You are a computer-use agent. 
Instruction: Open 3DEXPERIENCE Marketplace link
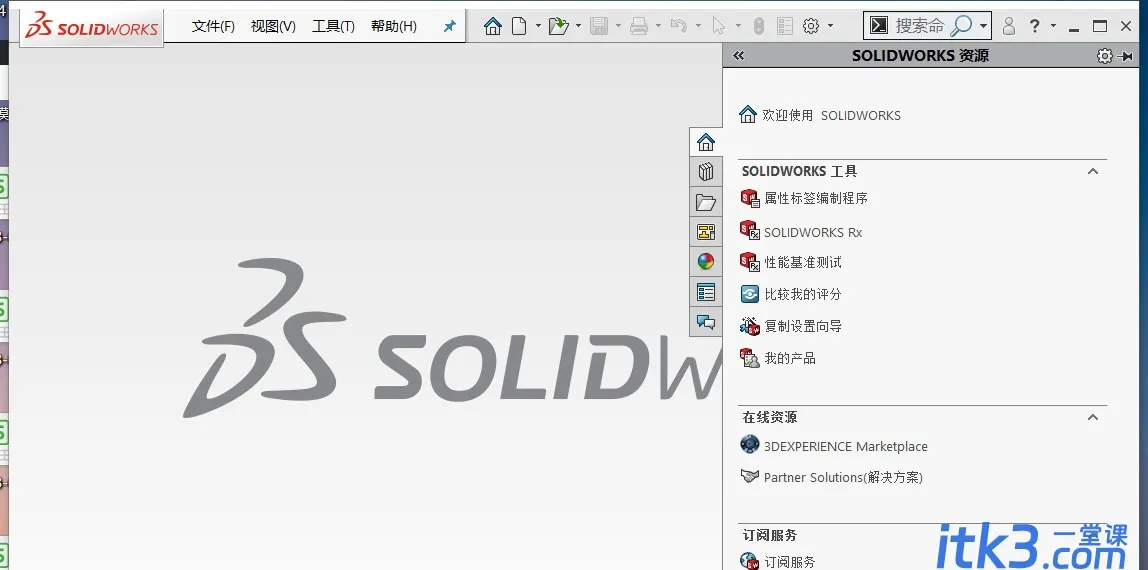point(846,446)
